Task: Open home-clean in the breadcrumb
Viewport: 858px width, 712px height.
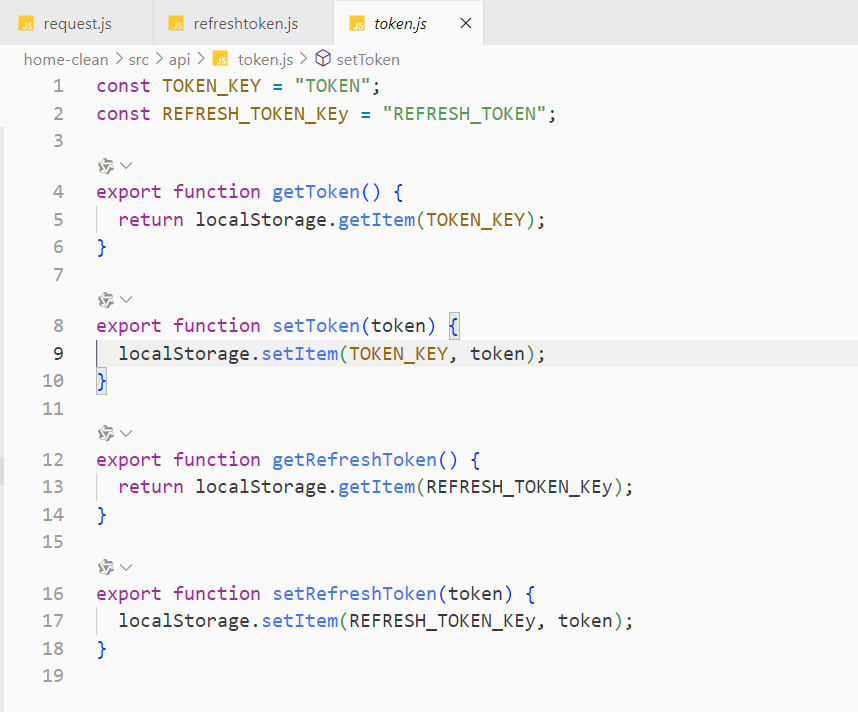Action: [66, 59]
